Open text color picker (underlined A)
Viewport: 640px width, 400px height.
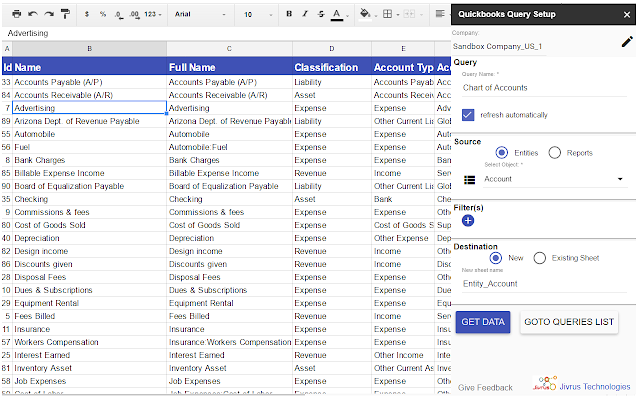tap(337, 15)
